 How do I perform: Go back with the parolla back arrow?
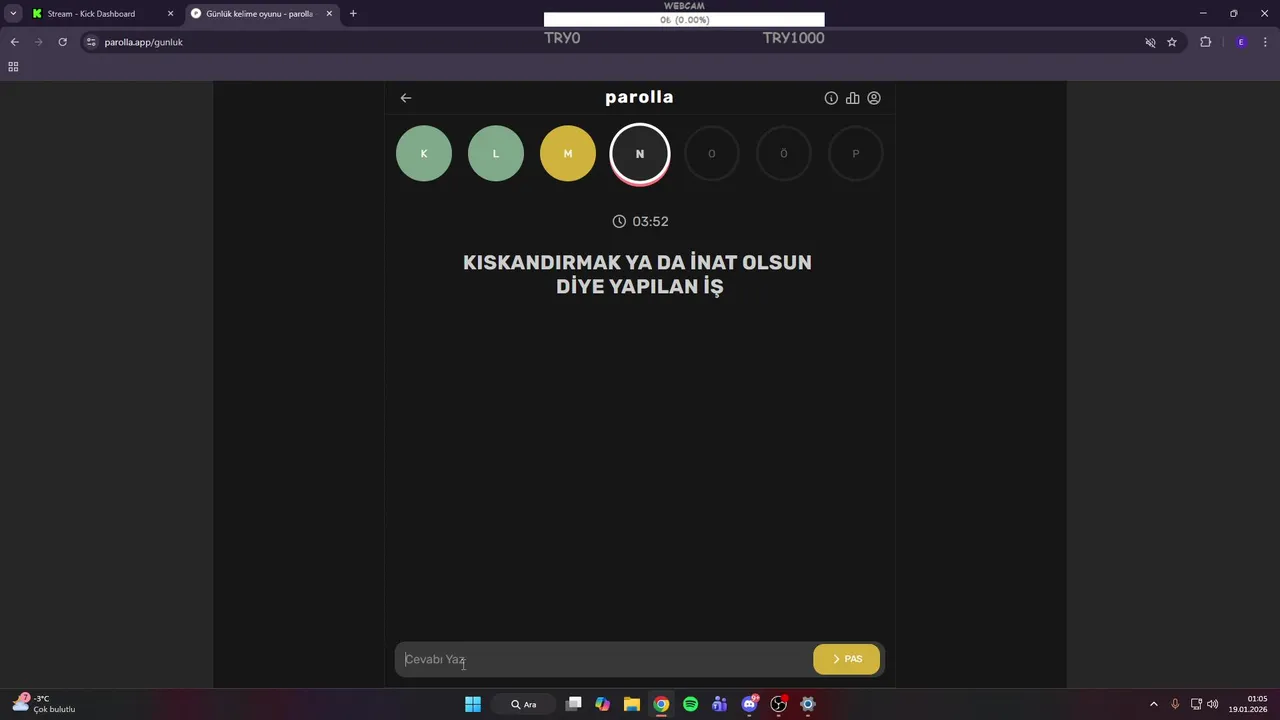[x=406, y=98]
